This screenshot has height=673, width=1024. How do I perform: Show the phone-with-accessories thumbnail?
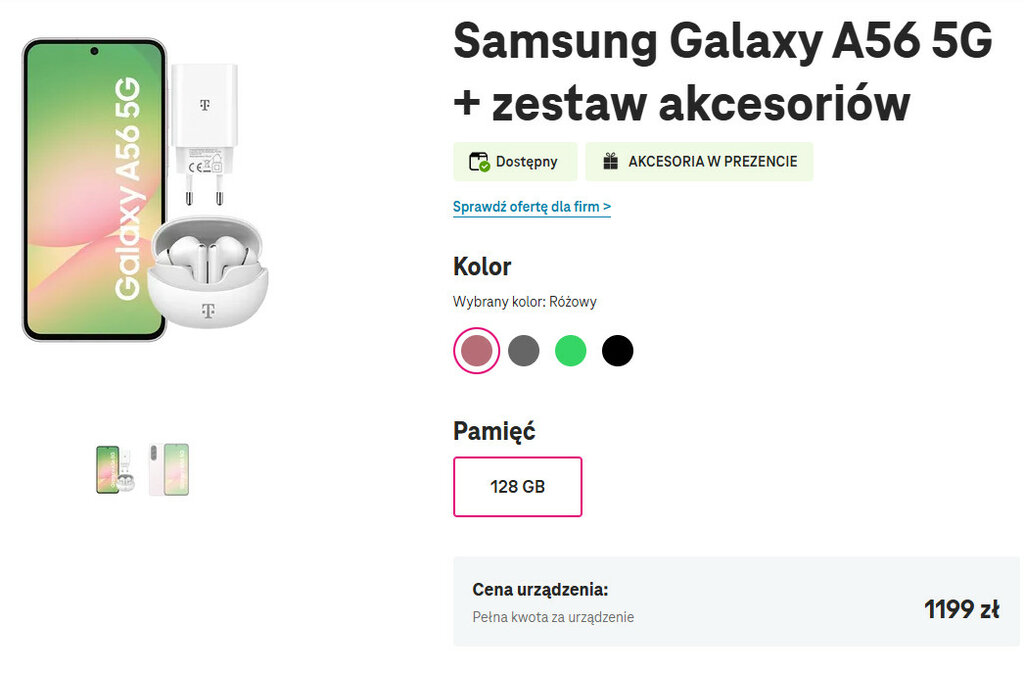(x=115, y=470)
